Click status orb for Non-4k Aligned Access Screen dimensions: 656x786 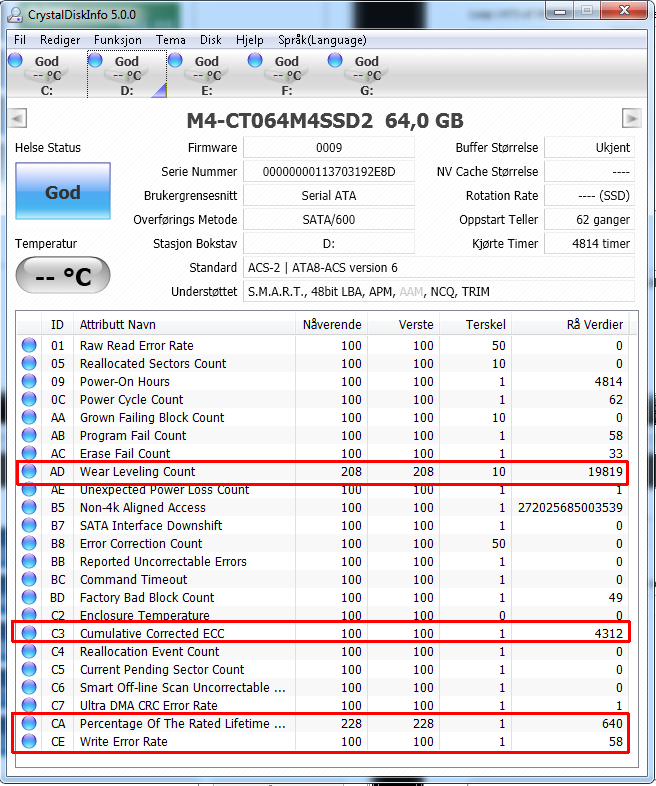click(29, 507)
